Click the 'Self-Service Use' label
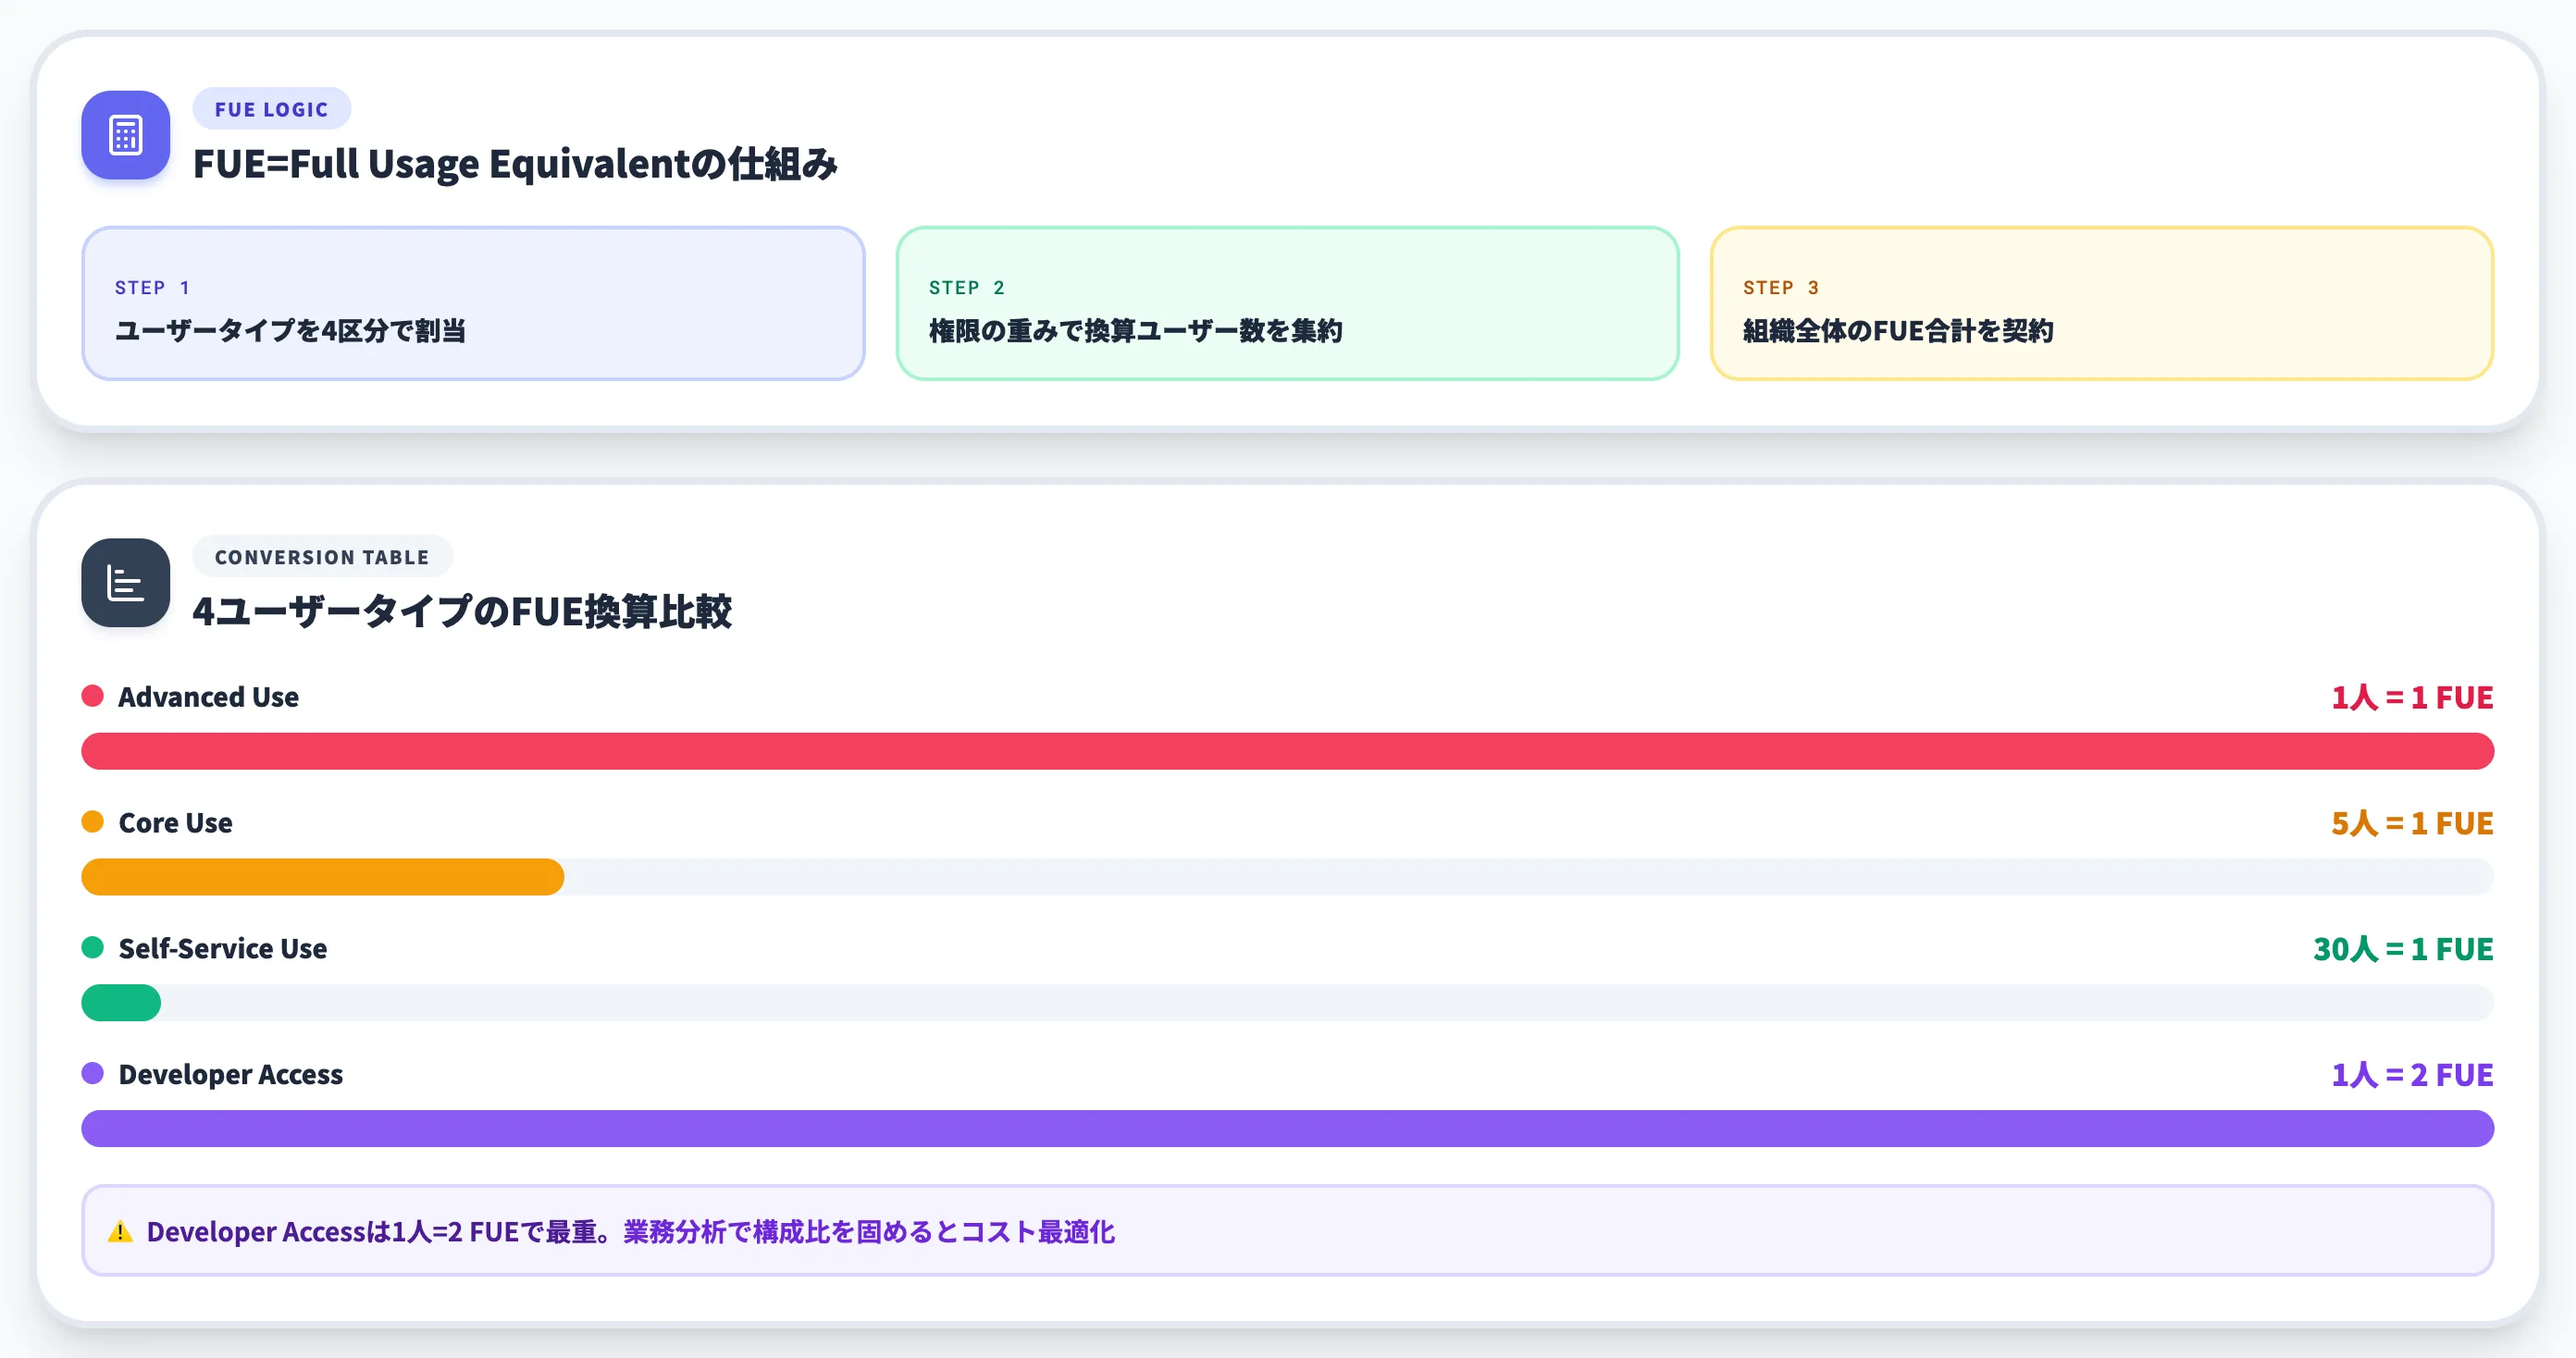The height and width of the screenshot is (1358, 2576). 222,949
